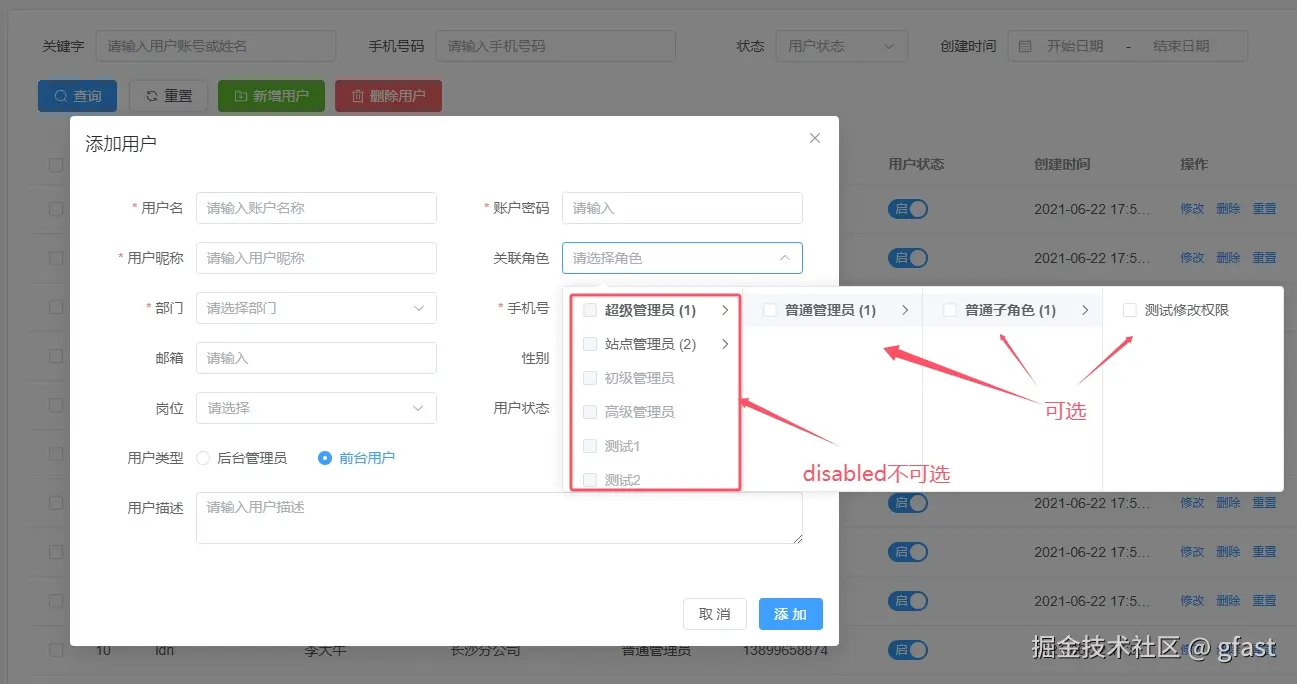Select the 后台管理员 radio option
Screen dimensions: 1297x684
click(x=203, y=458)
